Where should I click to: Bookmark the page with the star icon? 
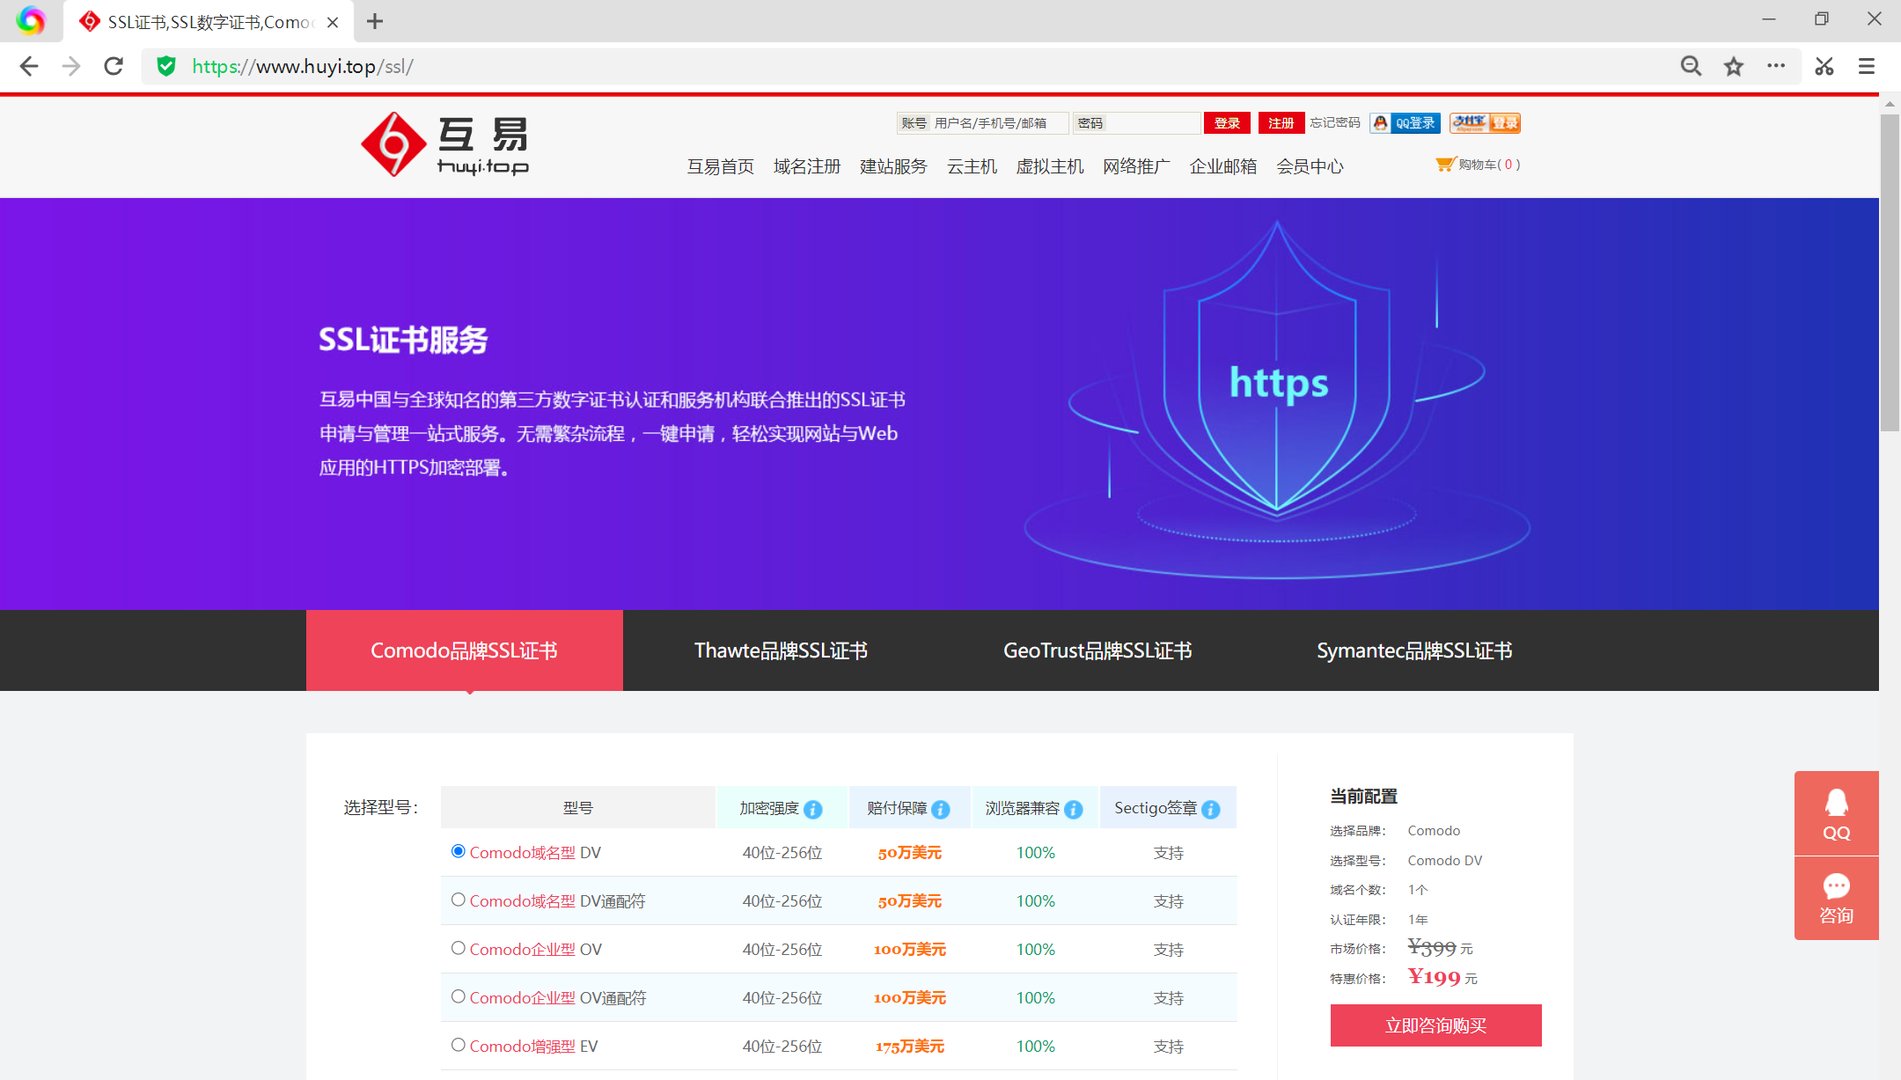[1733, 66]
